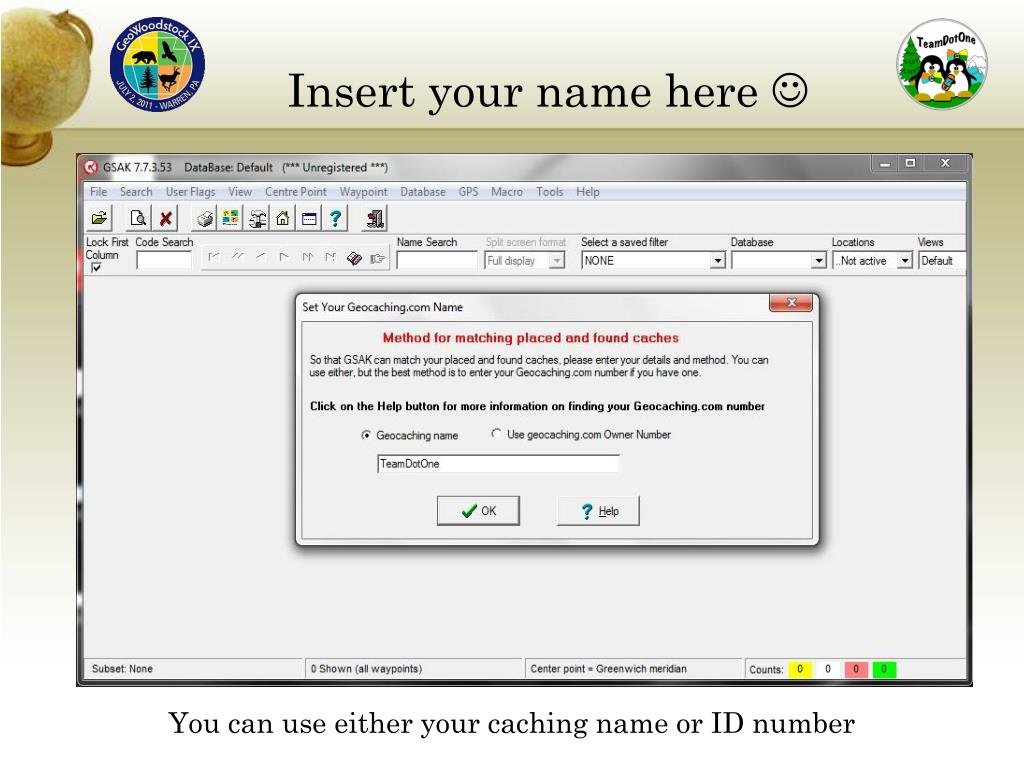Click the page search preview icon

coord(138,218)
